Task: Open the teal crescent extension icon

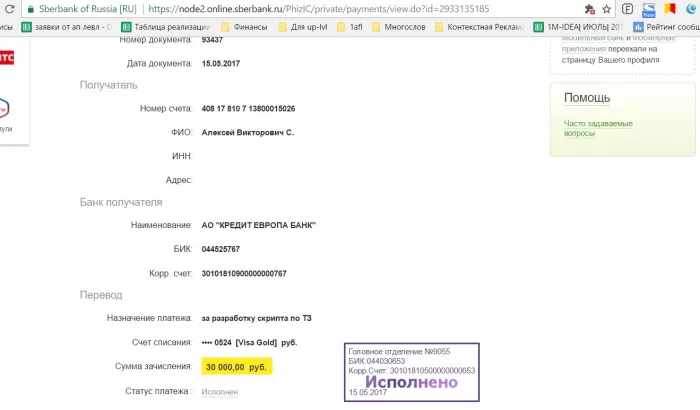Action: [691, 9]
